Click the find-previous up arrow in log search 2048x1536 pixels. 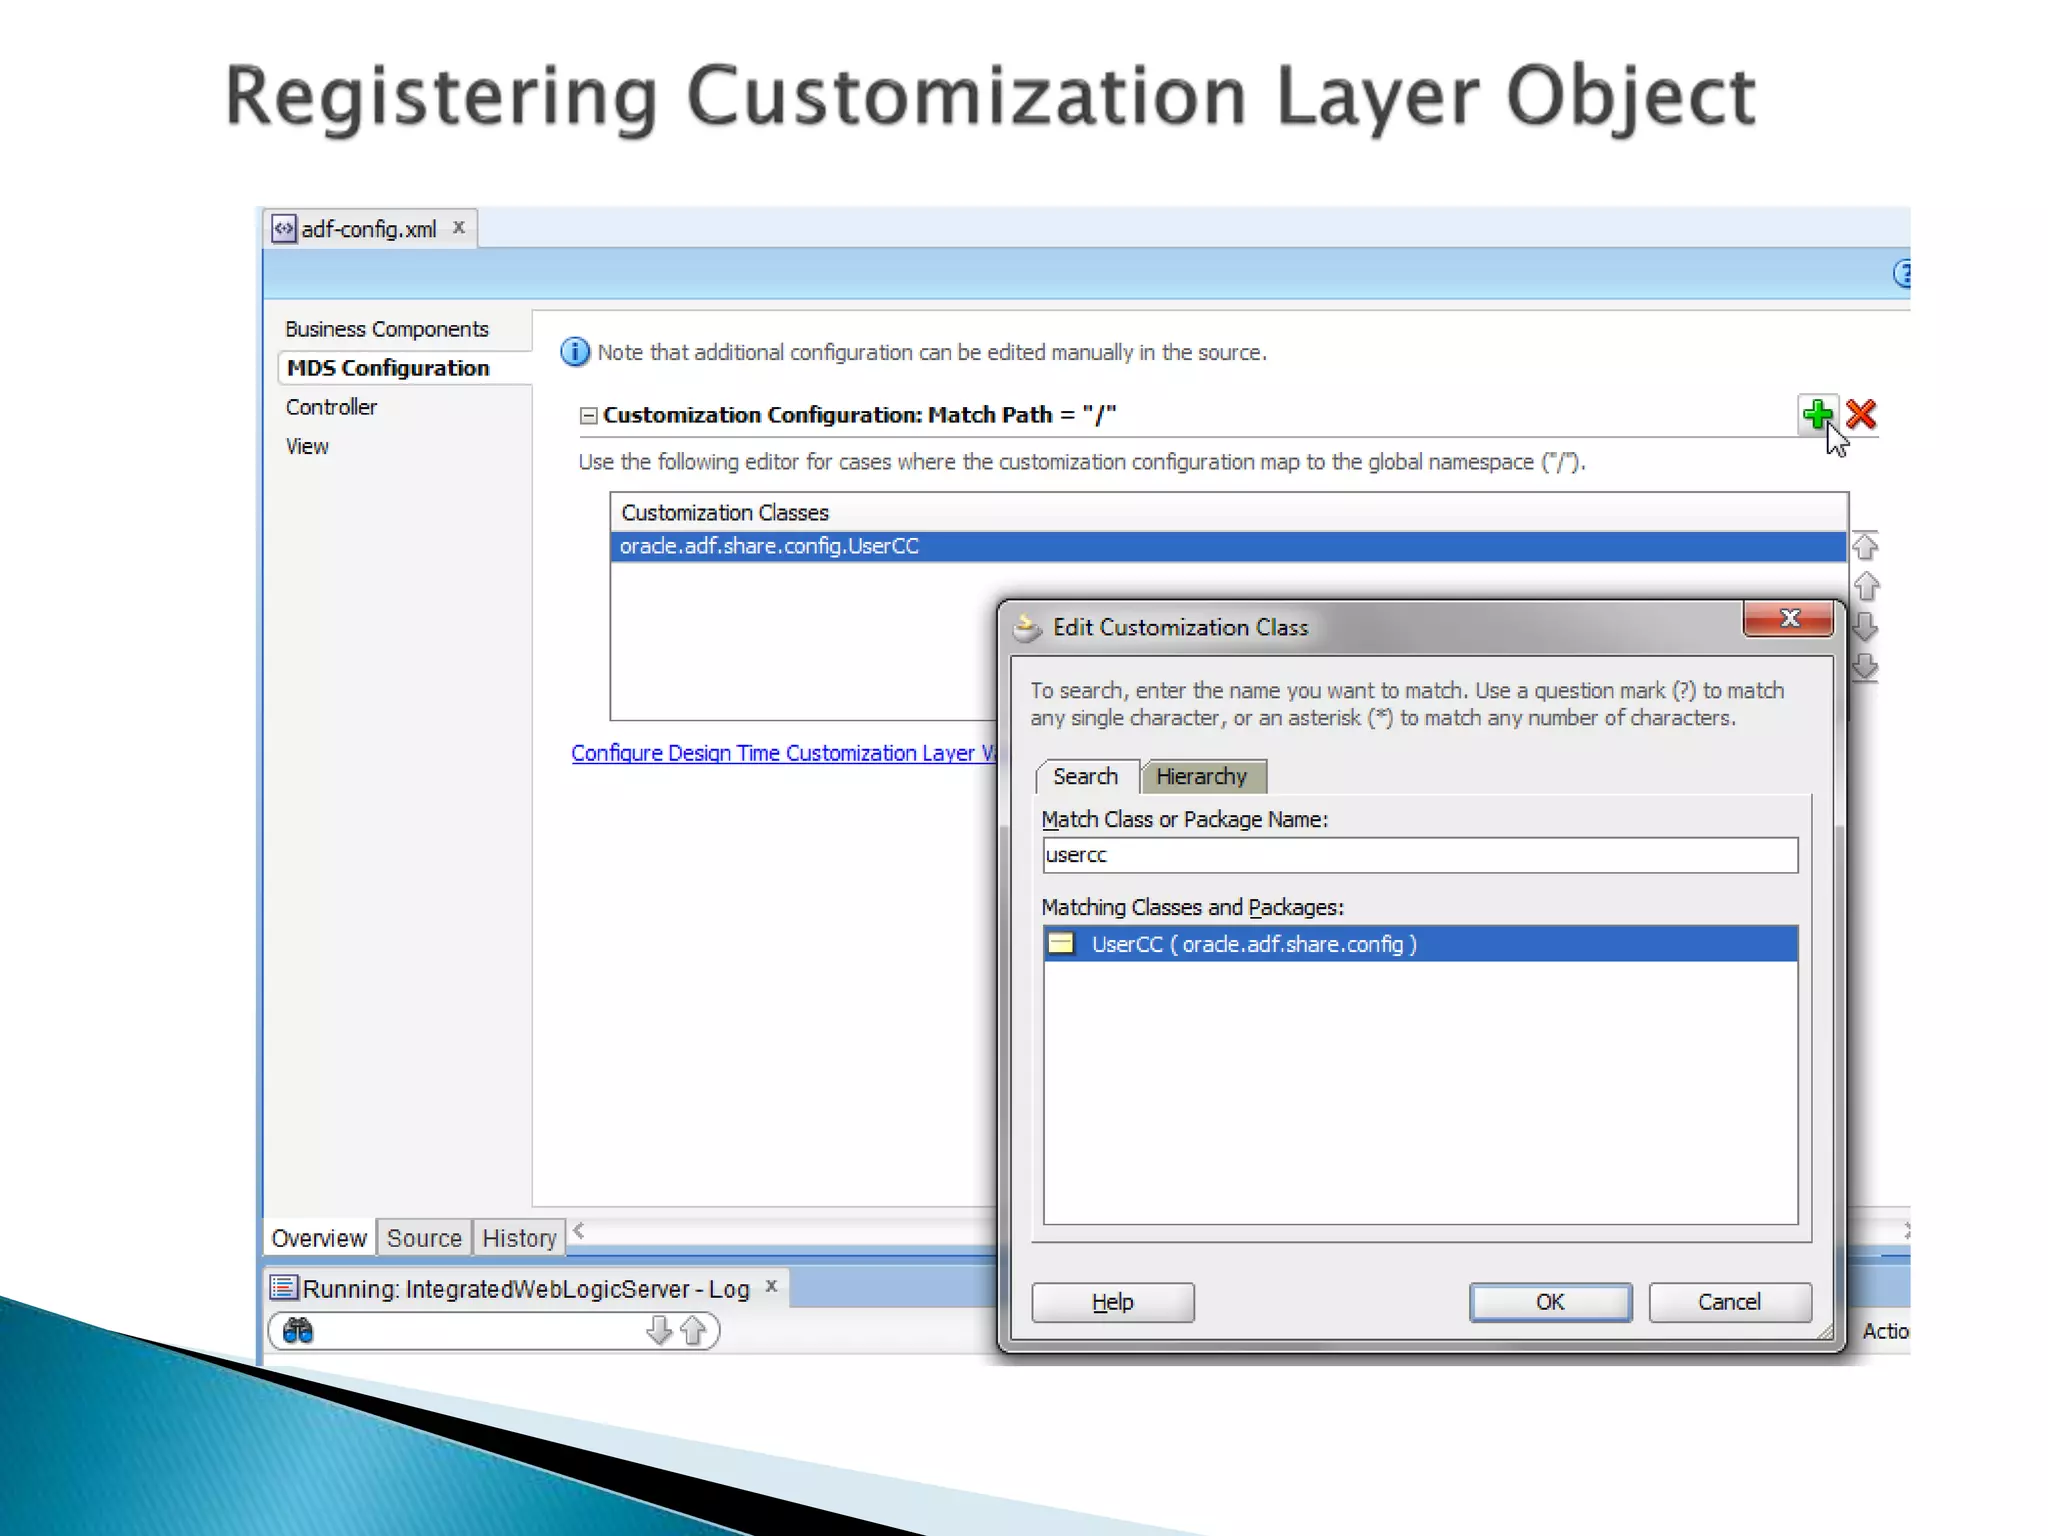coord(694,1331)
